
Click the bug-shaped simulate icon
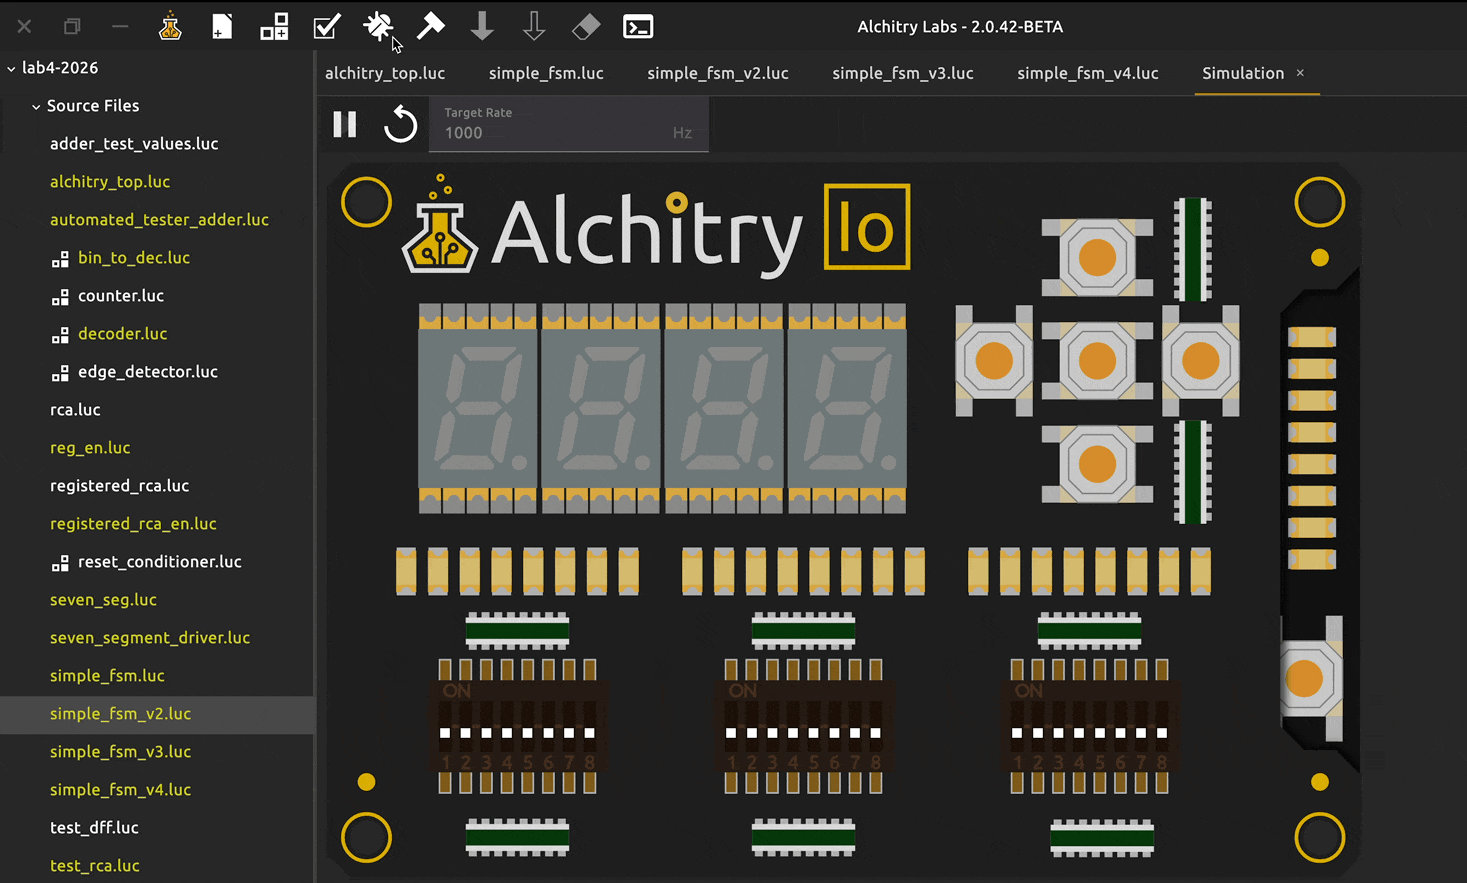coord(378,27)
